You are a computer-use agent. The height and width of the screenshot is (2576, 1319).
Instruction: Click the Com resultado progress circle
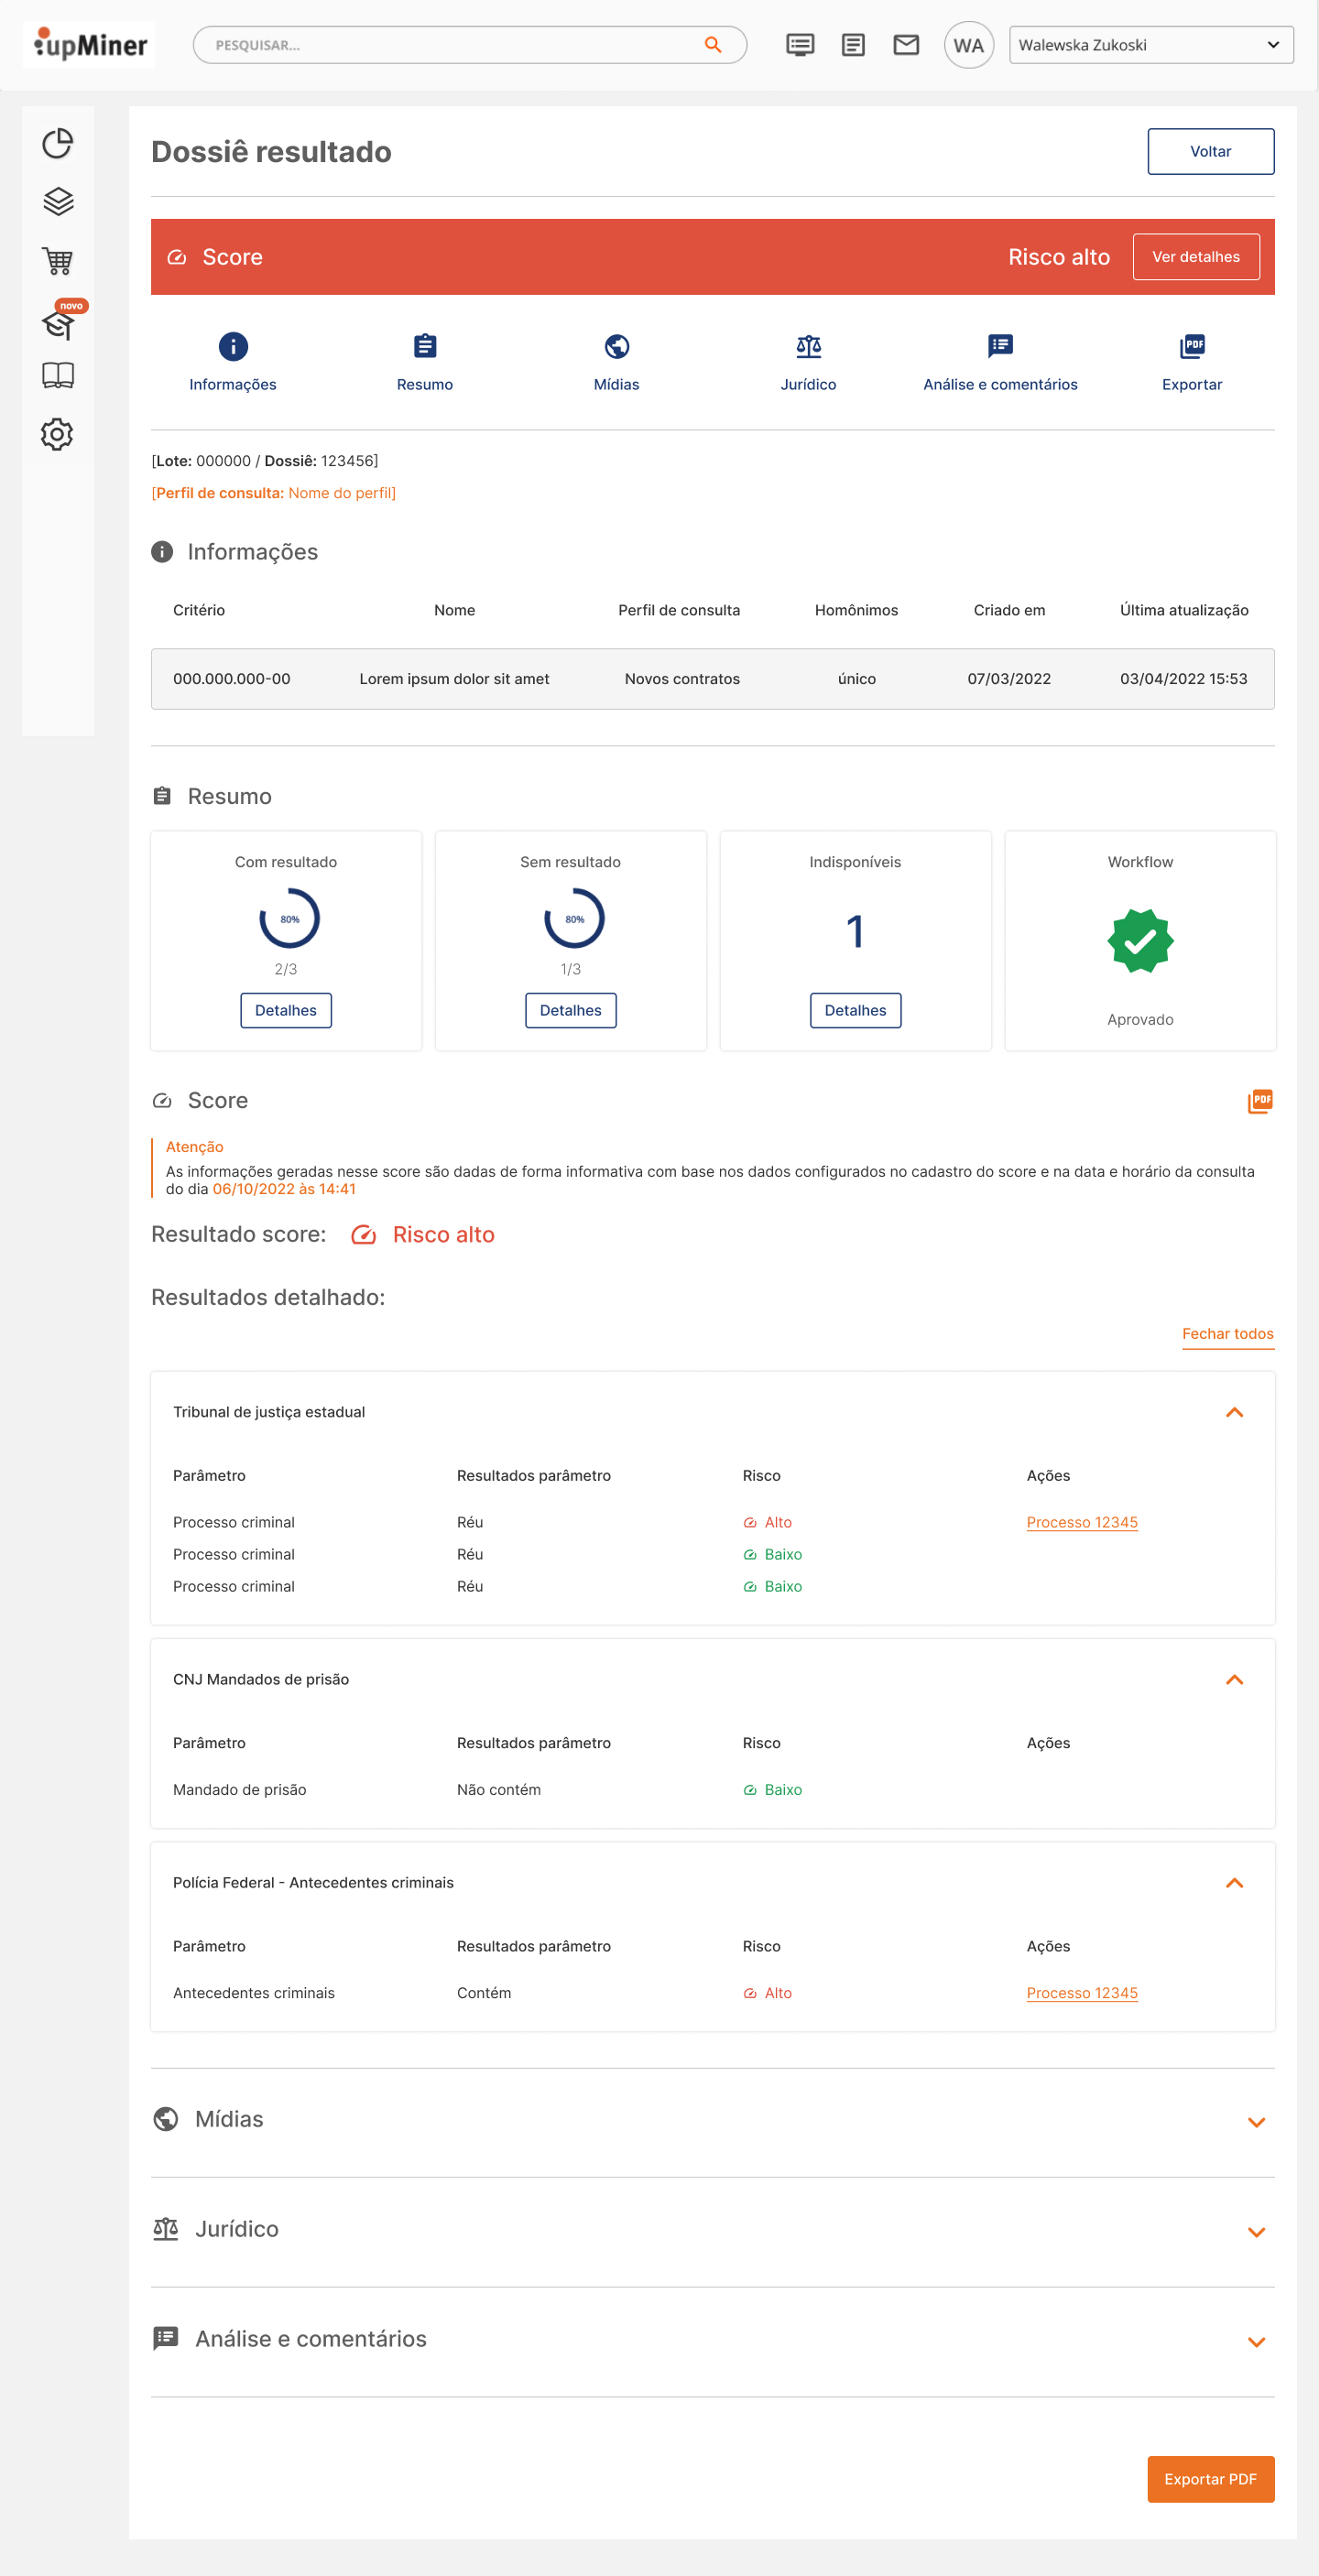[x=289, y=919]
